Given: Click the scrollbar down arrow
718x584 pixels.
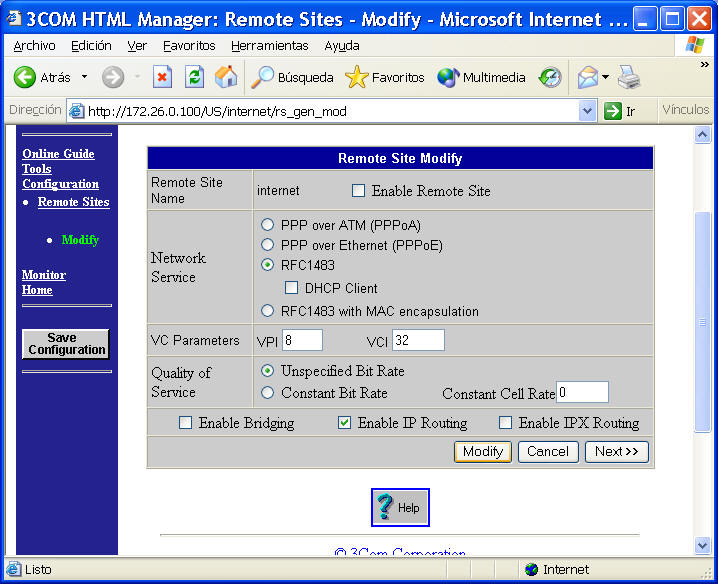Looking at the screenshot, I should [702, 545].
